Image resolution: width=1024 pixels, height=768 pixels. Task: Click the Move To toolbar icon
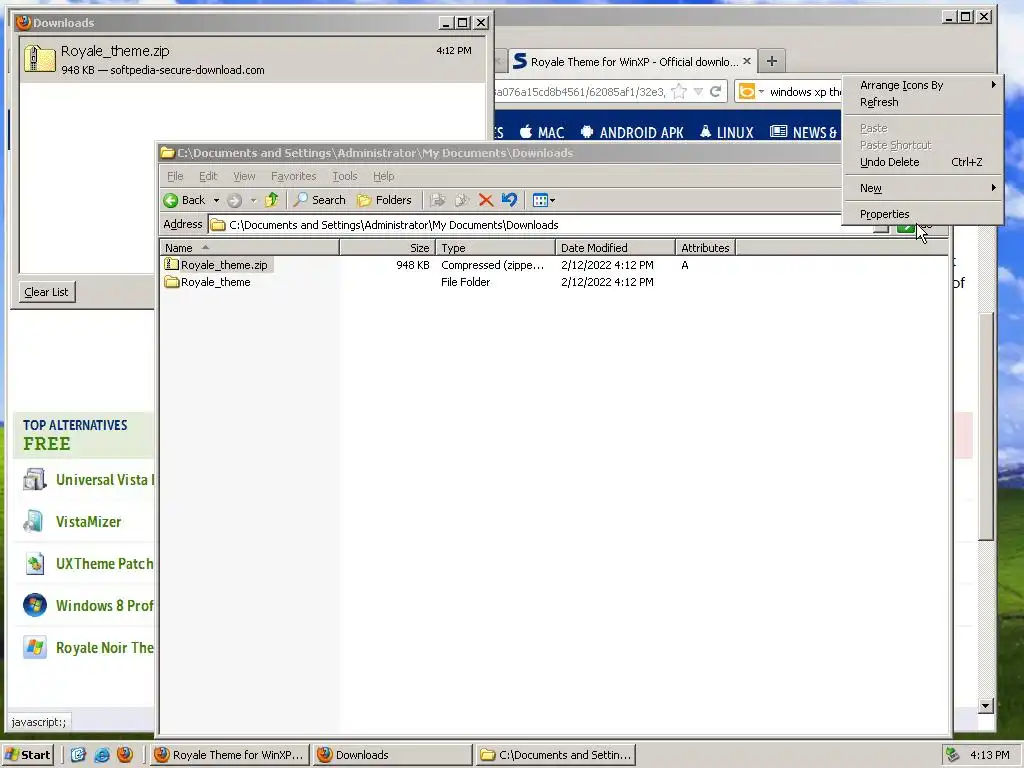[x=438, y=200]
